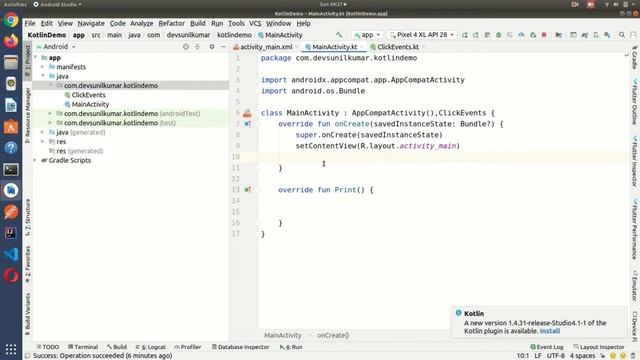Click expand/collapse all icon in Project panel
This screenshot has width=640, height=360.
[x=197, y=47]
